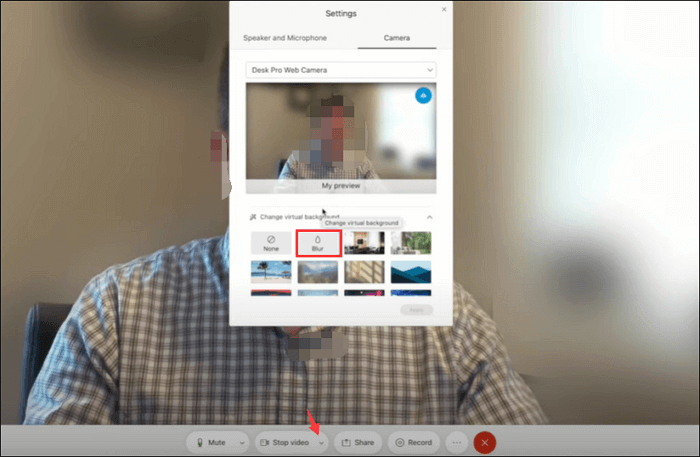
Task: Mute the microphone
Action: (x=211, y=442)
